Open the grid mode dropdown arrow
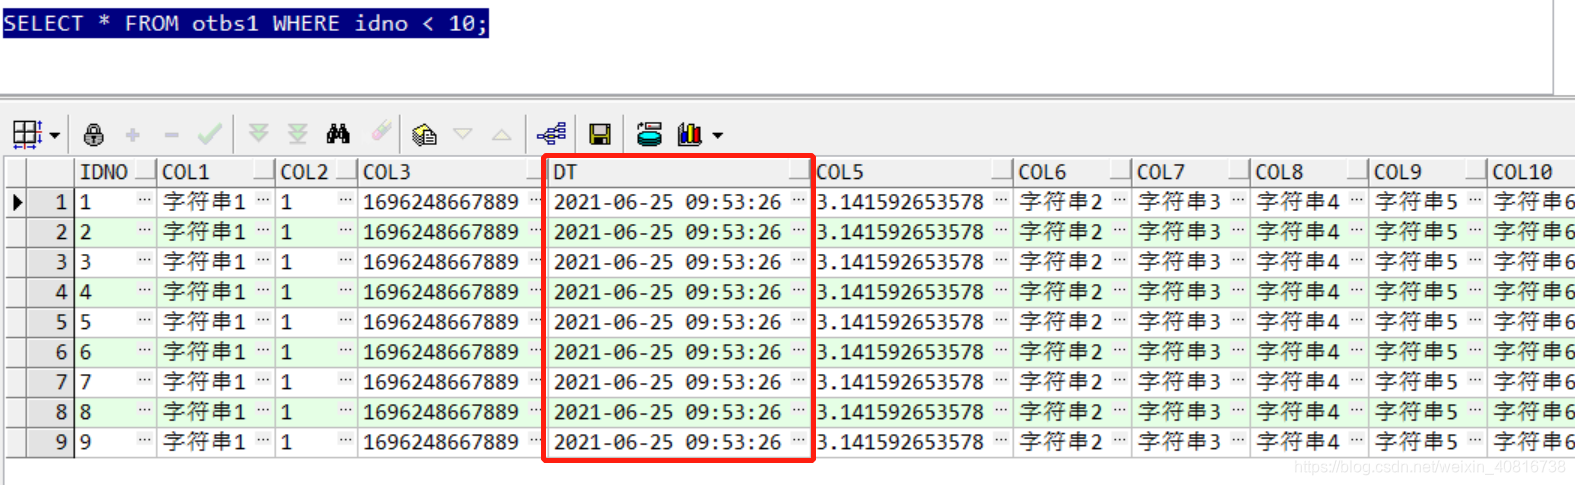The image size is (1575, 485). tap(54, 135)
